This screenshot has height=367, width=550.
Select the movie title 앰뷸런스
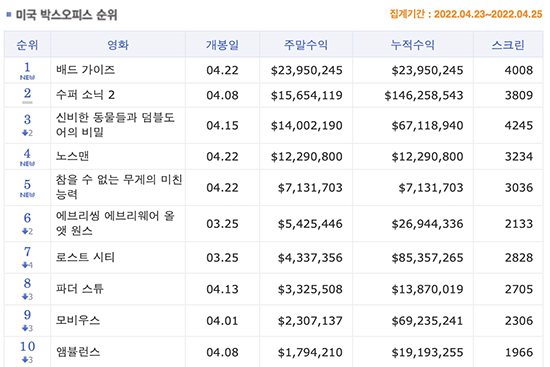[78, 352]
